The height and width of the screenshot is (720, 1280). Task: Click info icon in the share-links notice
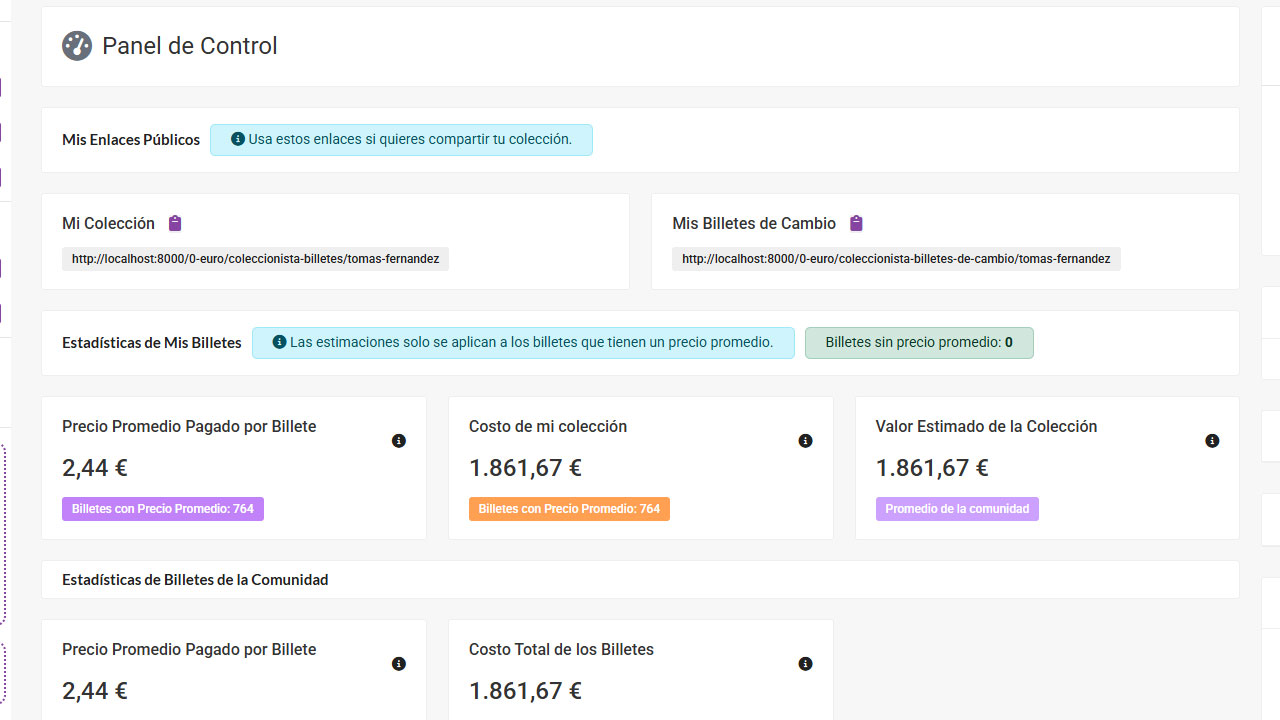click(x=238, y=140)
